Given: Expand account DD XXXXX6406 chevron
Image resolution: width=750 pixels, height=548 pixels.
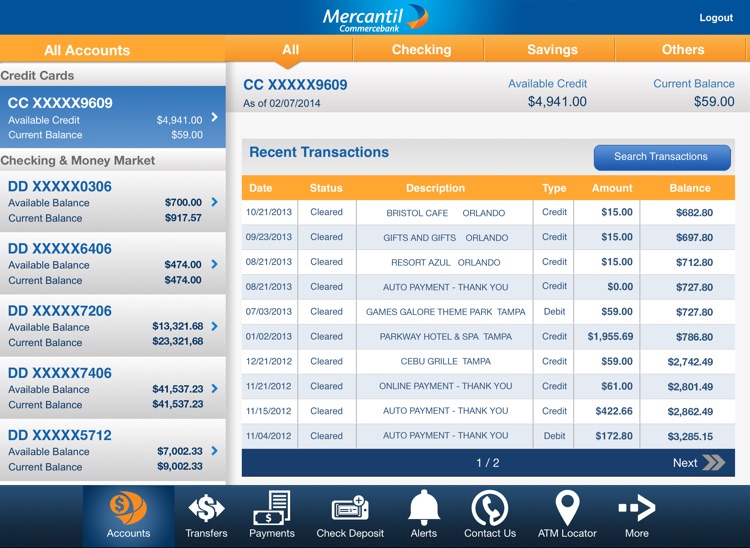Looking at the screenshot, I should click(x=214, y=264).
